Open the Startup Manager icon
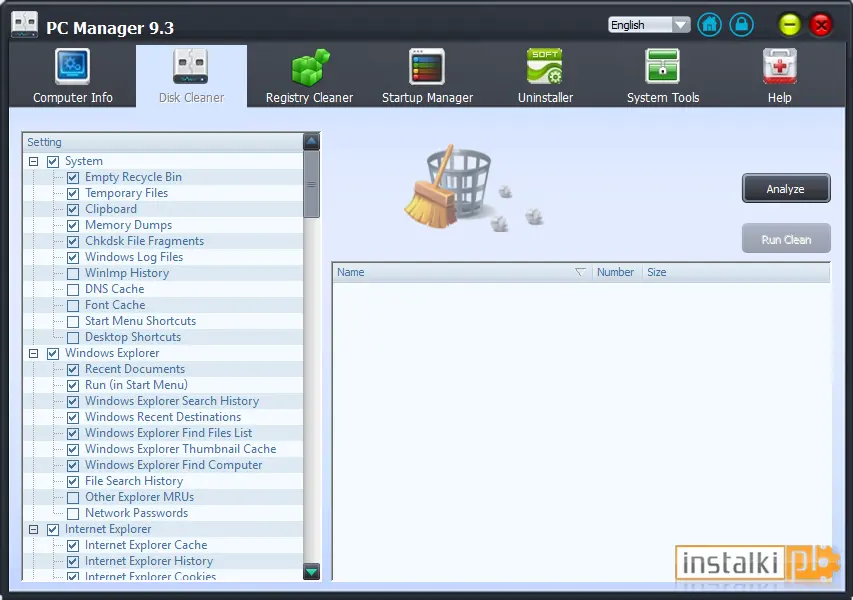The height and width of the screenshot is (600, 853). point(427,66)
